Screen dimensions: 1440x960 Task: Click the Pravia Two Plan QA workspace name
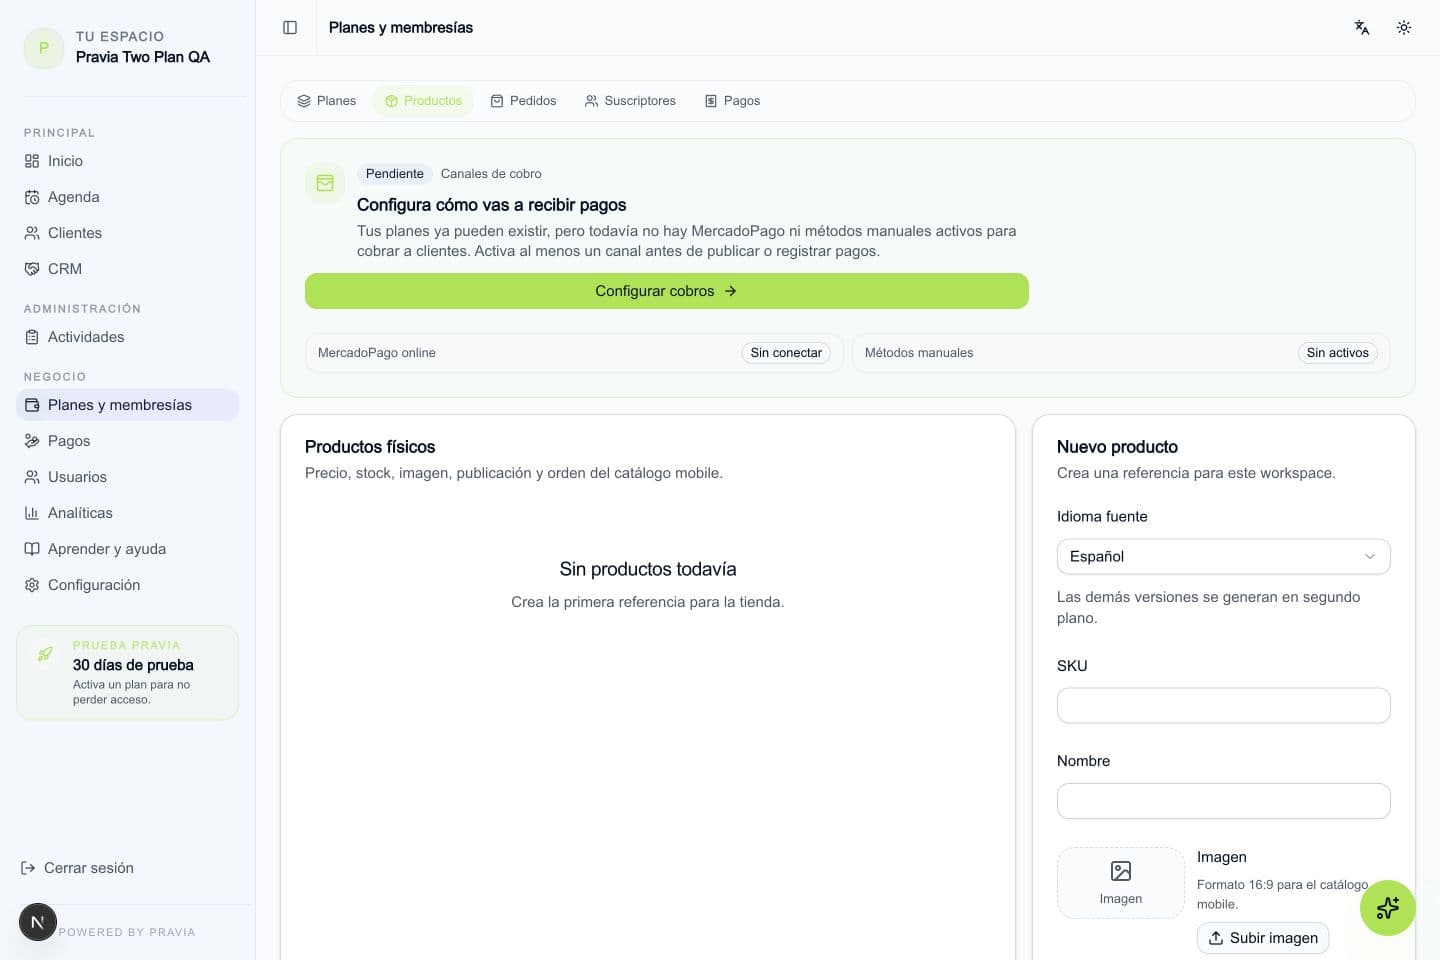coord(143,57)
